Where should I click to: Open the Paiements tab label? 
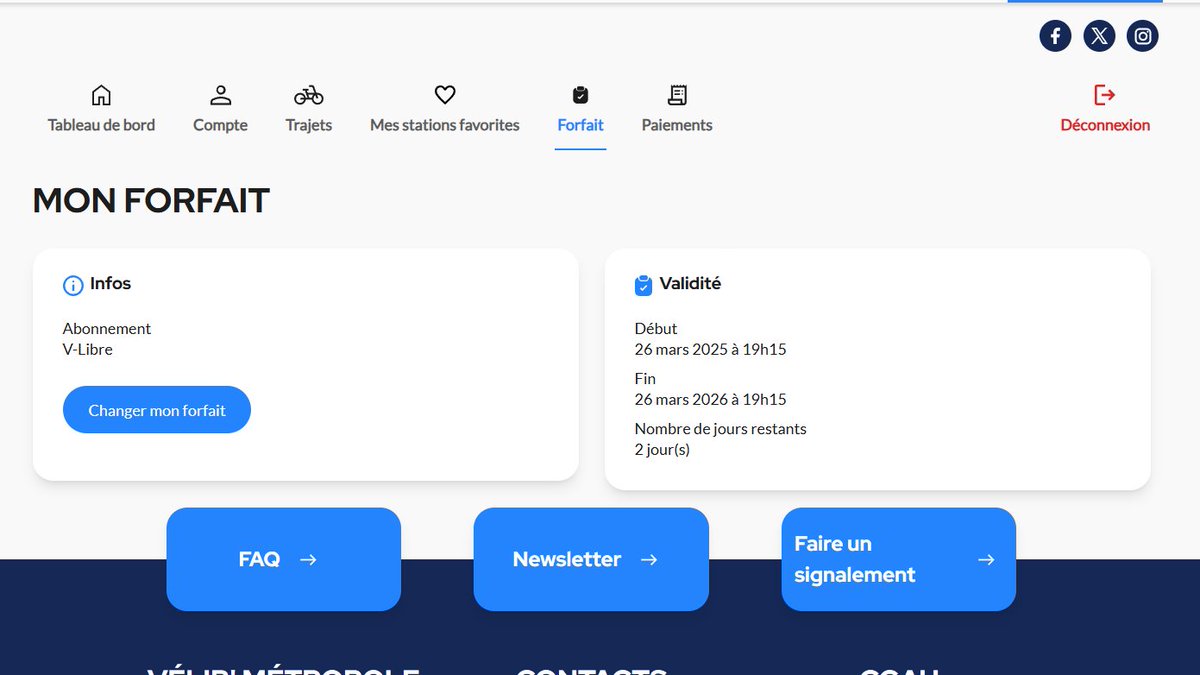pyautogui.click(x=677, y=125)
